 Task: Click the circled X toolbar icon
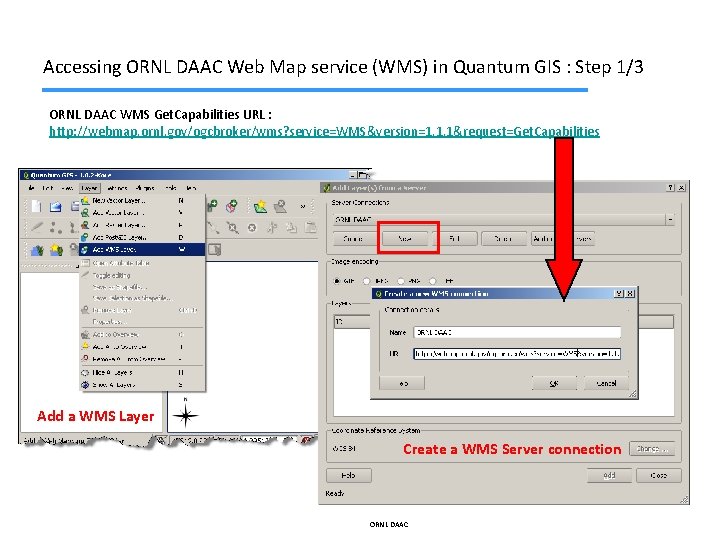[252, 228]
